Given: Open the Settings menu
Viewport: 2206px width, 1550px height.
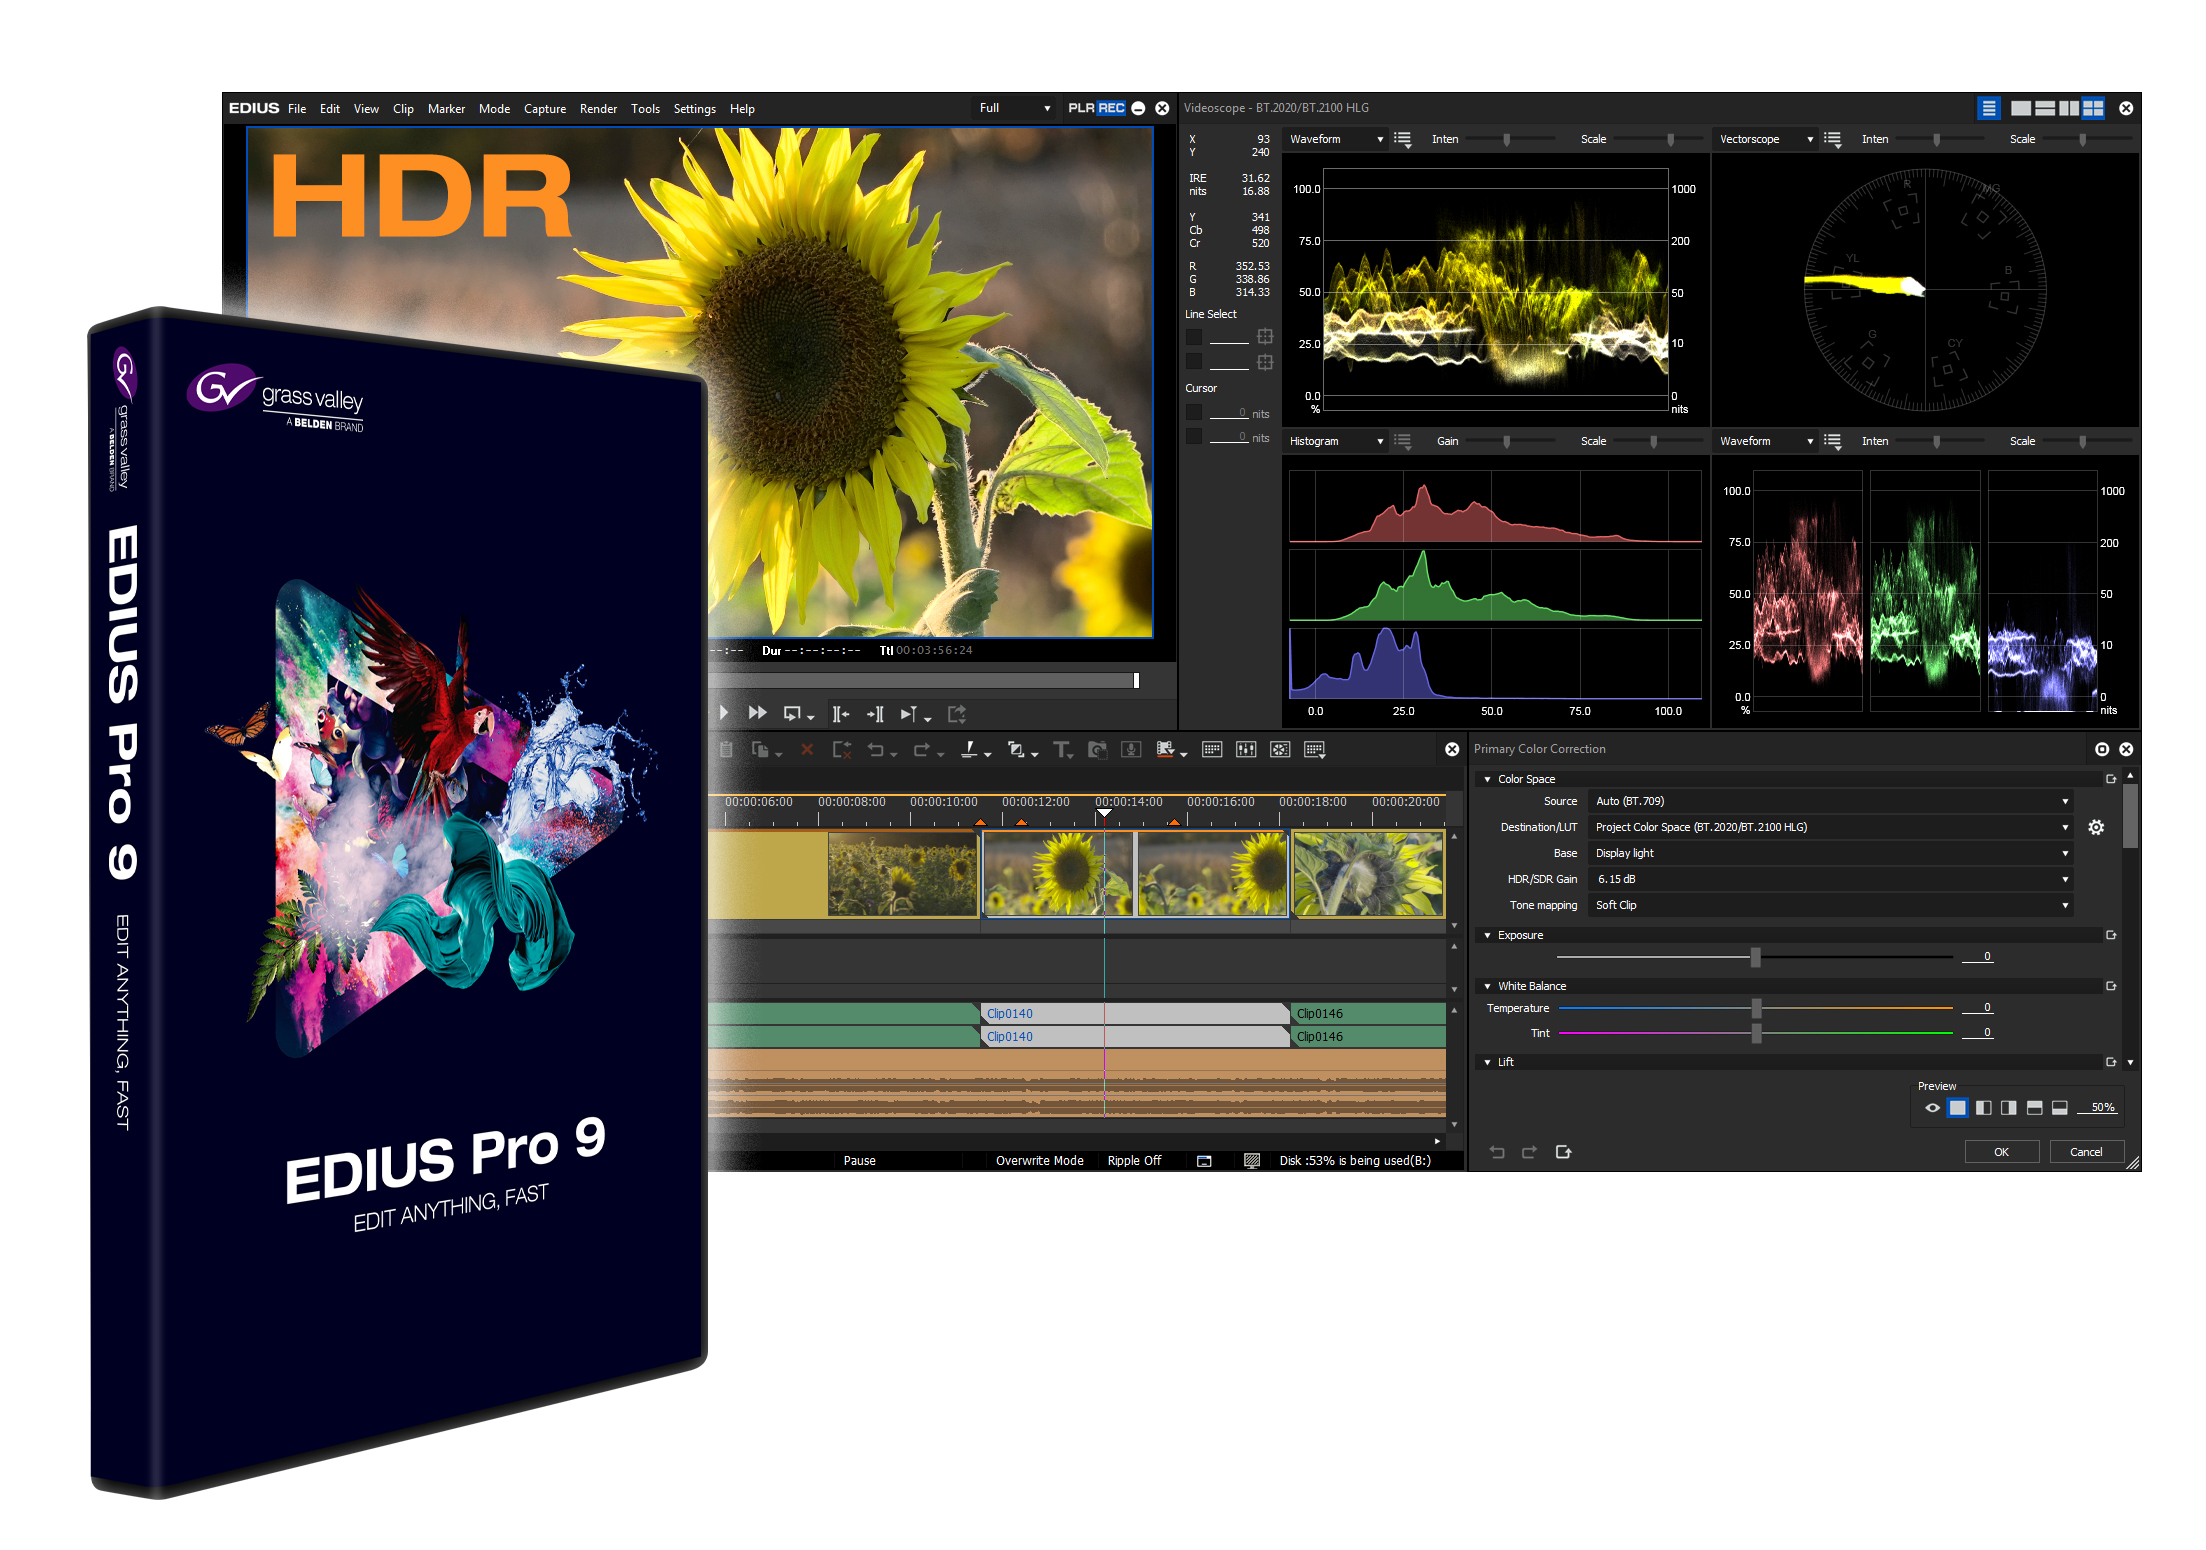Looking at the screenshot, I should coord(694,109).
